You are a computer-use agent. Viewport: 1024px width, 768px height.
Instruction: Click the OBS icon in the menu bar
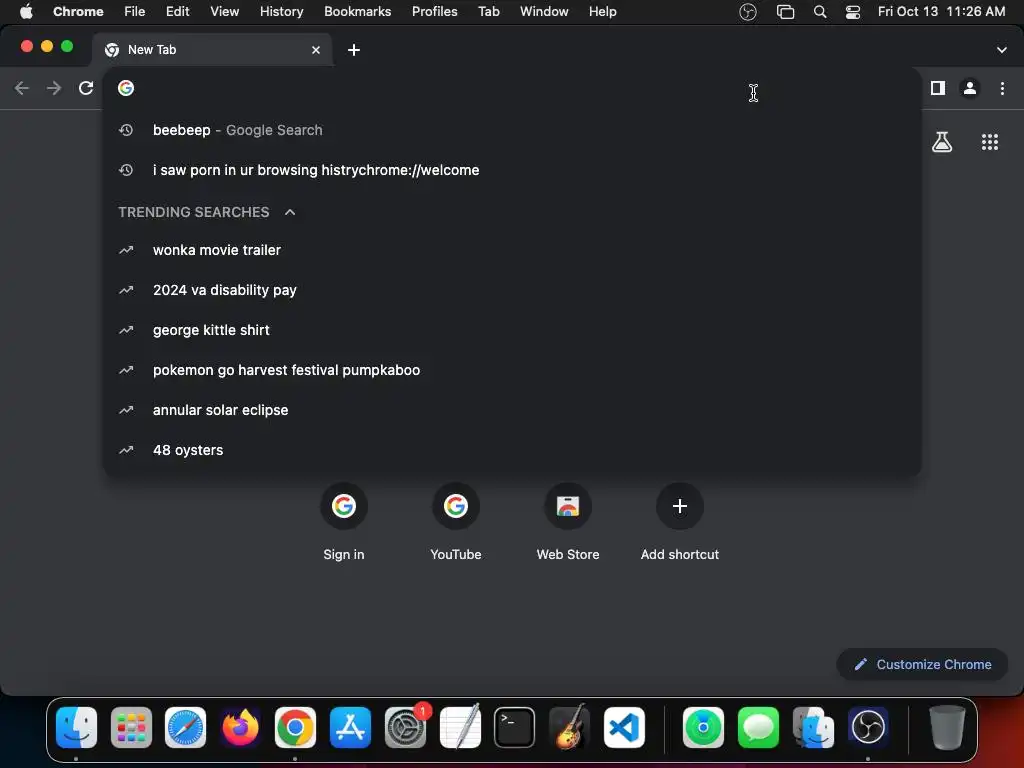[x=748, y=12]
